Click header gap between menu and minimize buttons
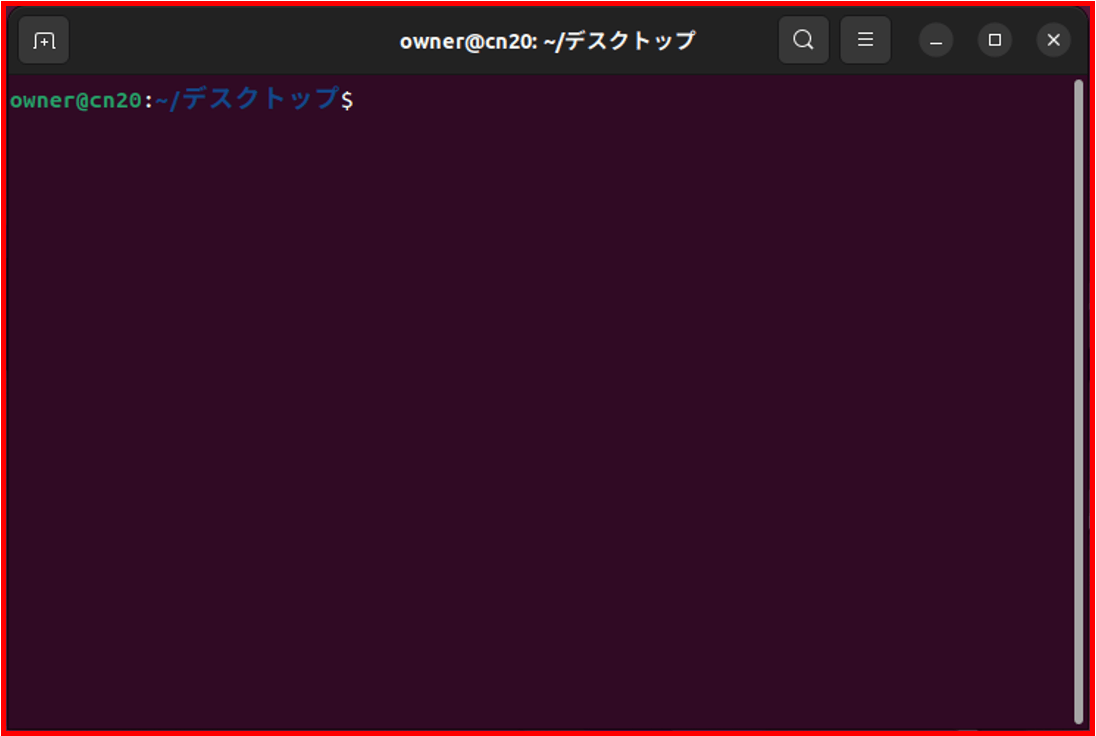Viewport: 1096px width, 736px height. point(905,41)
